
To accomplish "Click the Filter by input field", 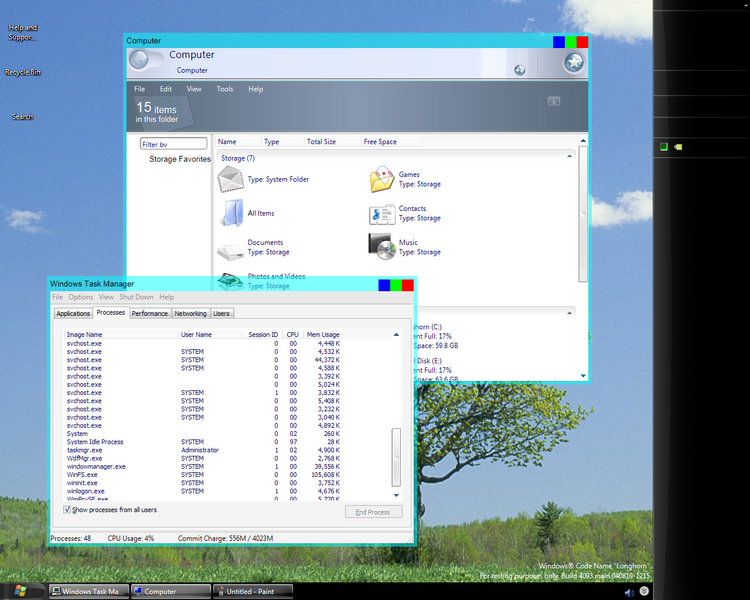I will [174, 144].
